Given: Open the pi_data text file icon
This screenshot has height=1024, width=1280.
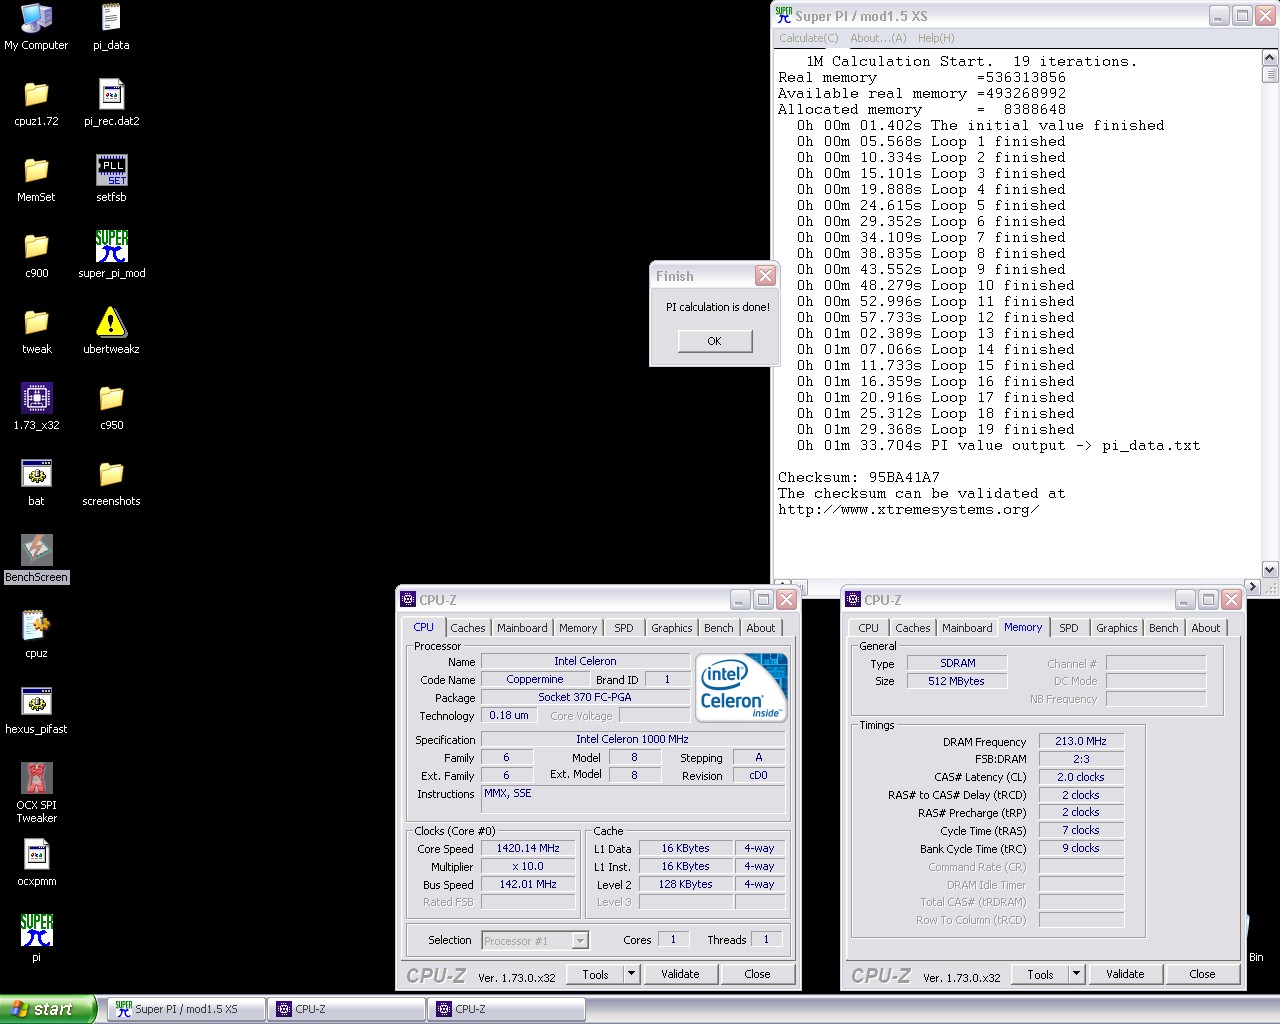Looking at the screenshot, I should coord(111,18).
